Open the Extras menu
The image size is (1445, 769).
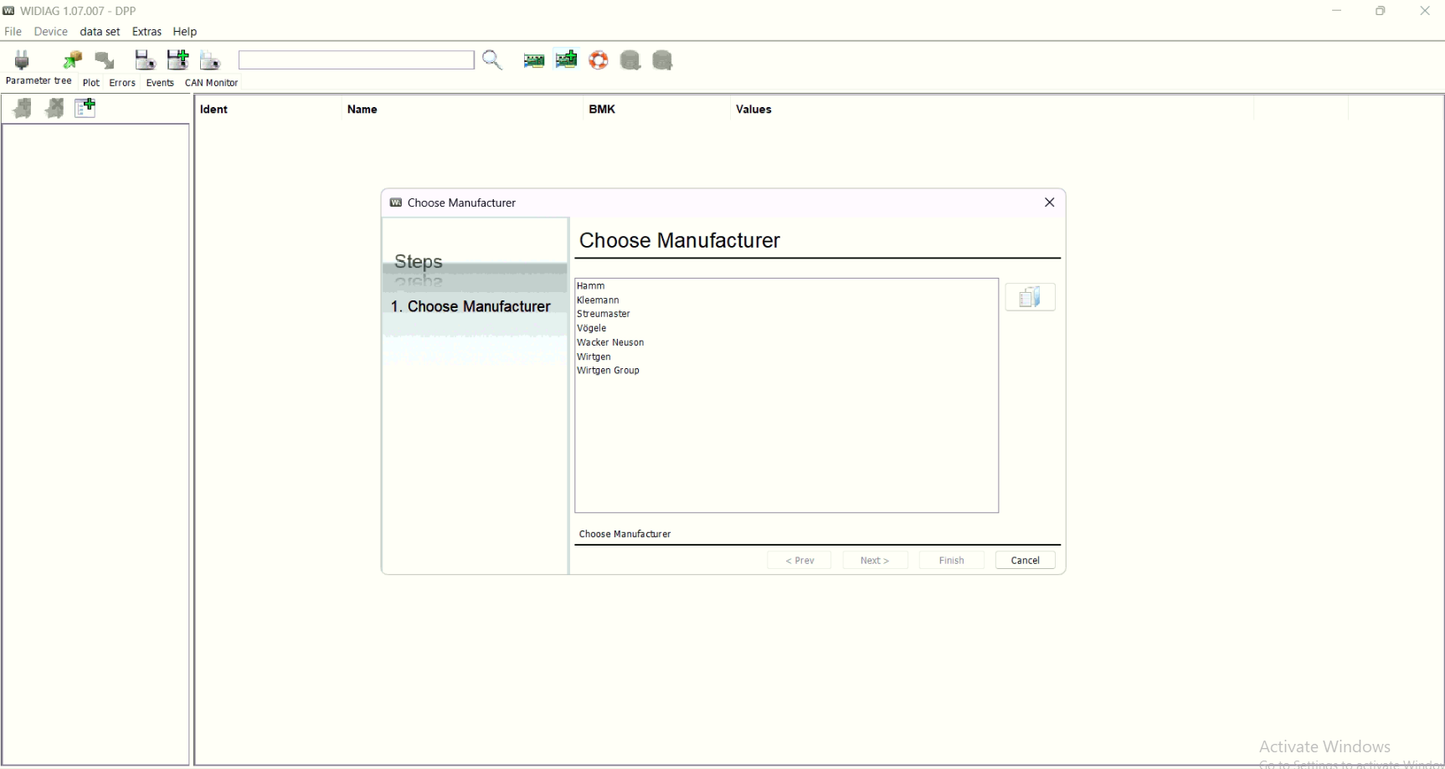[x=147, y=32]
